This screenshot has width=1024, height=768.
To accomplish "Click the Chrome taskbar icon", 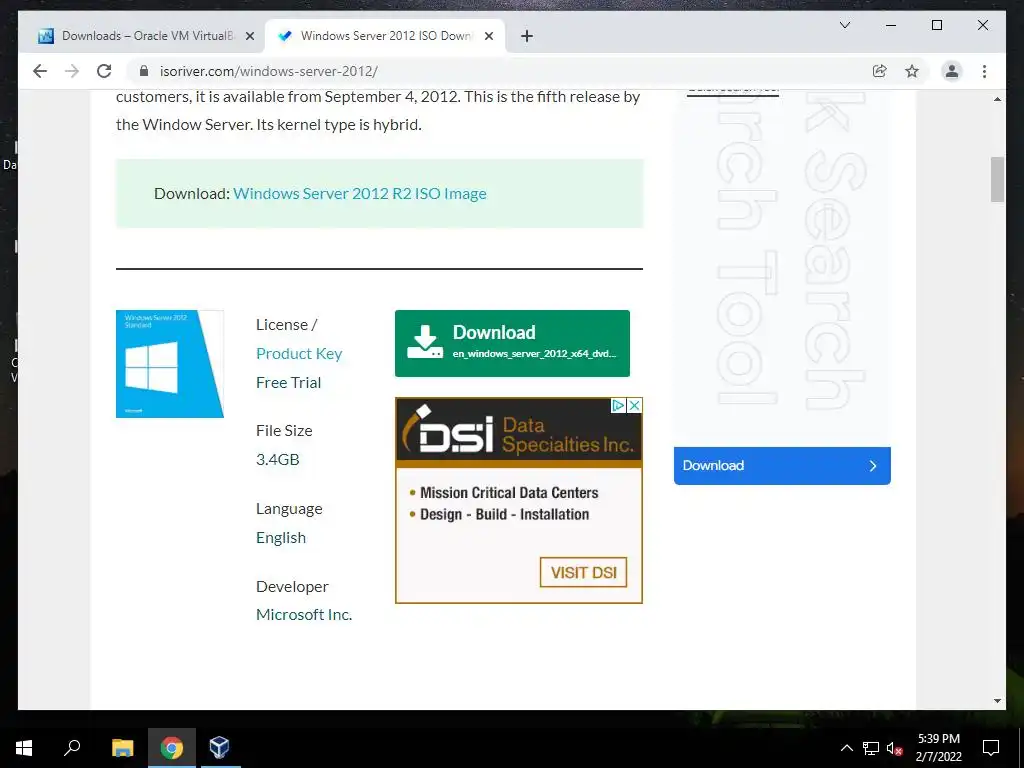I will click(172, 748).
